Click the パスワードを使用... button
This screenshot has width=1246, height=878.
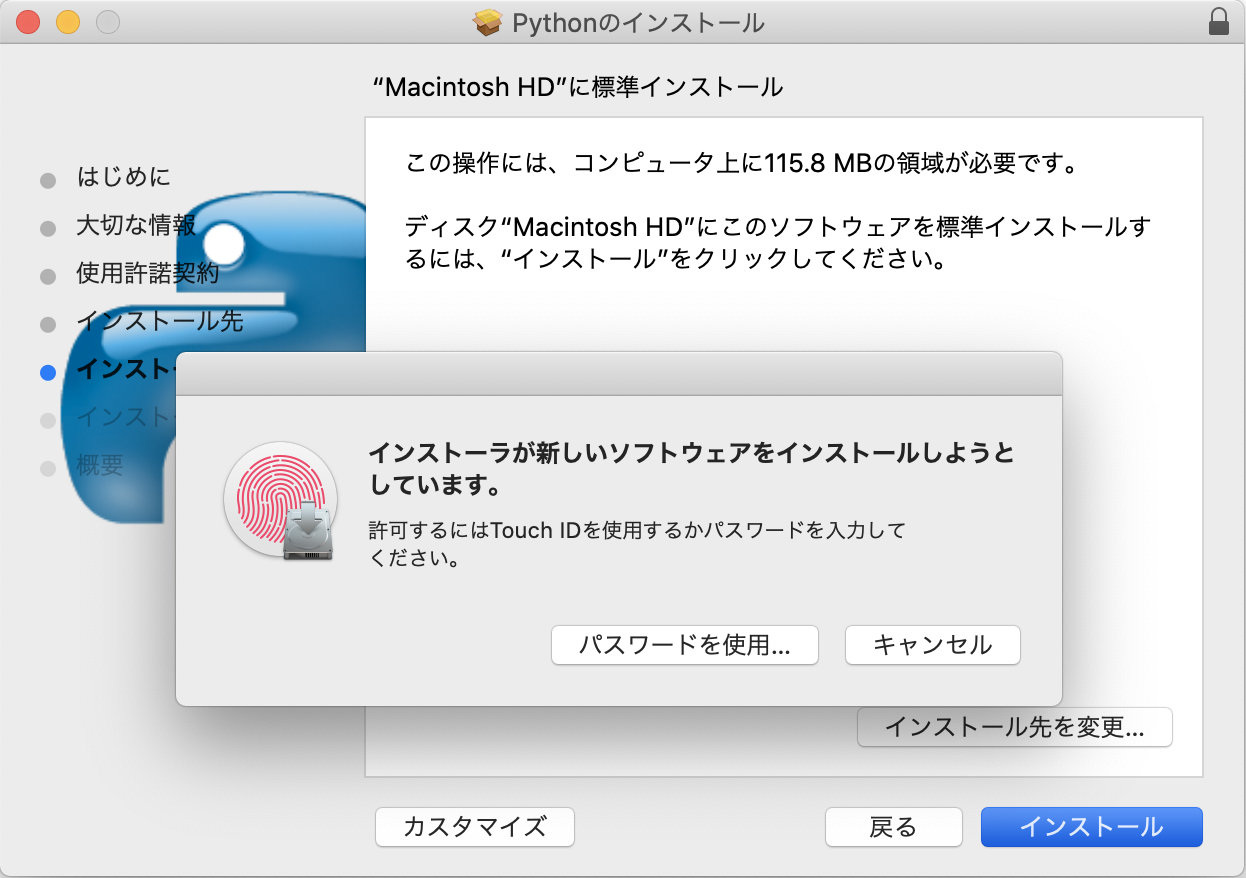click(685, 645)
